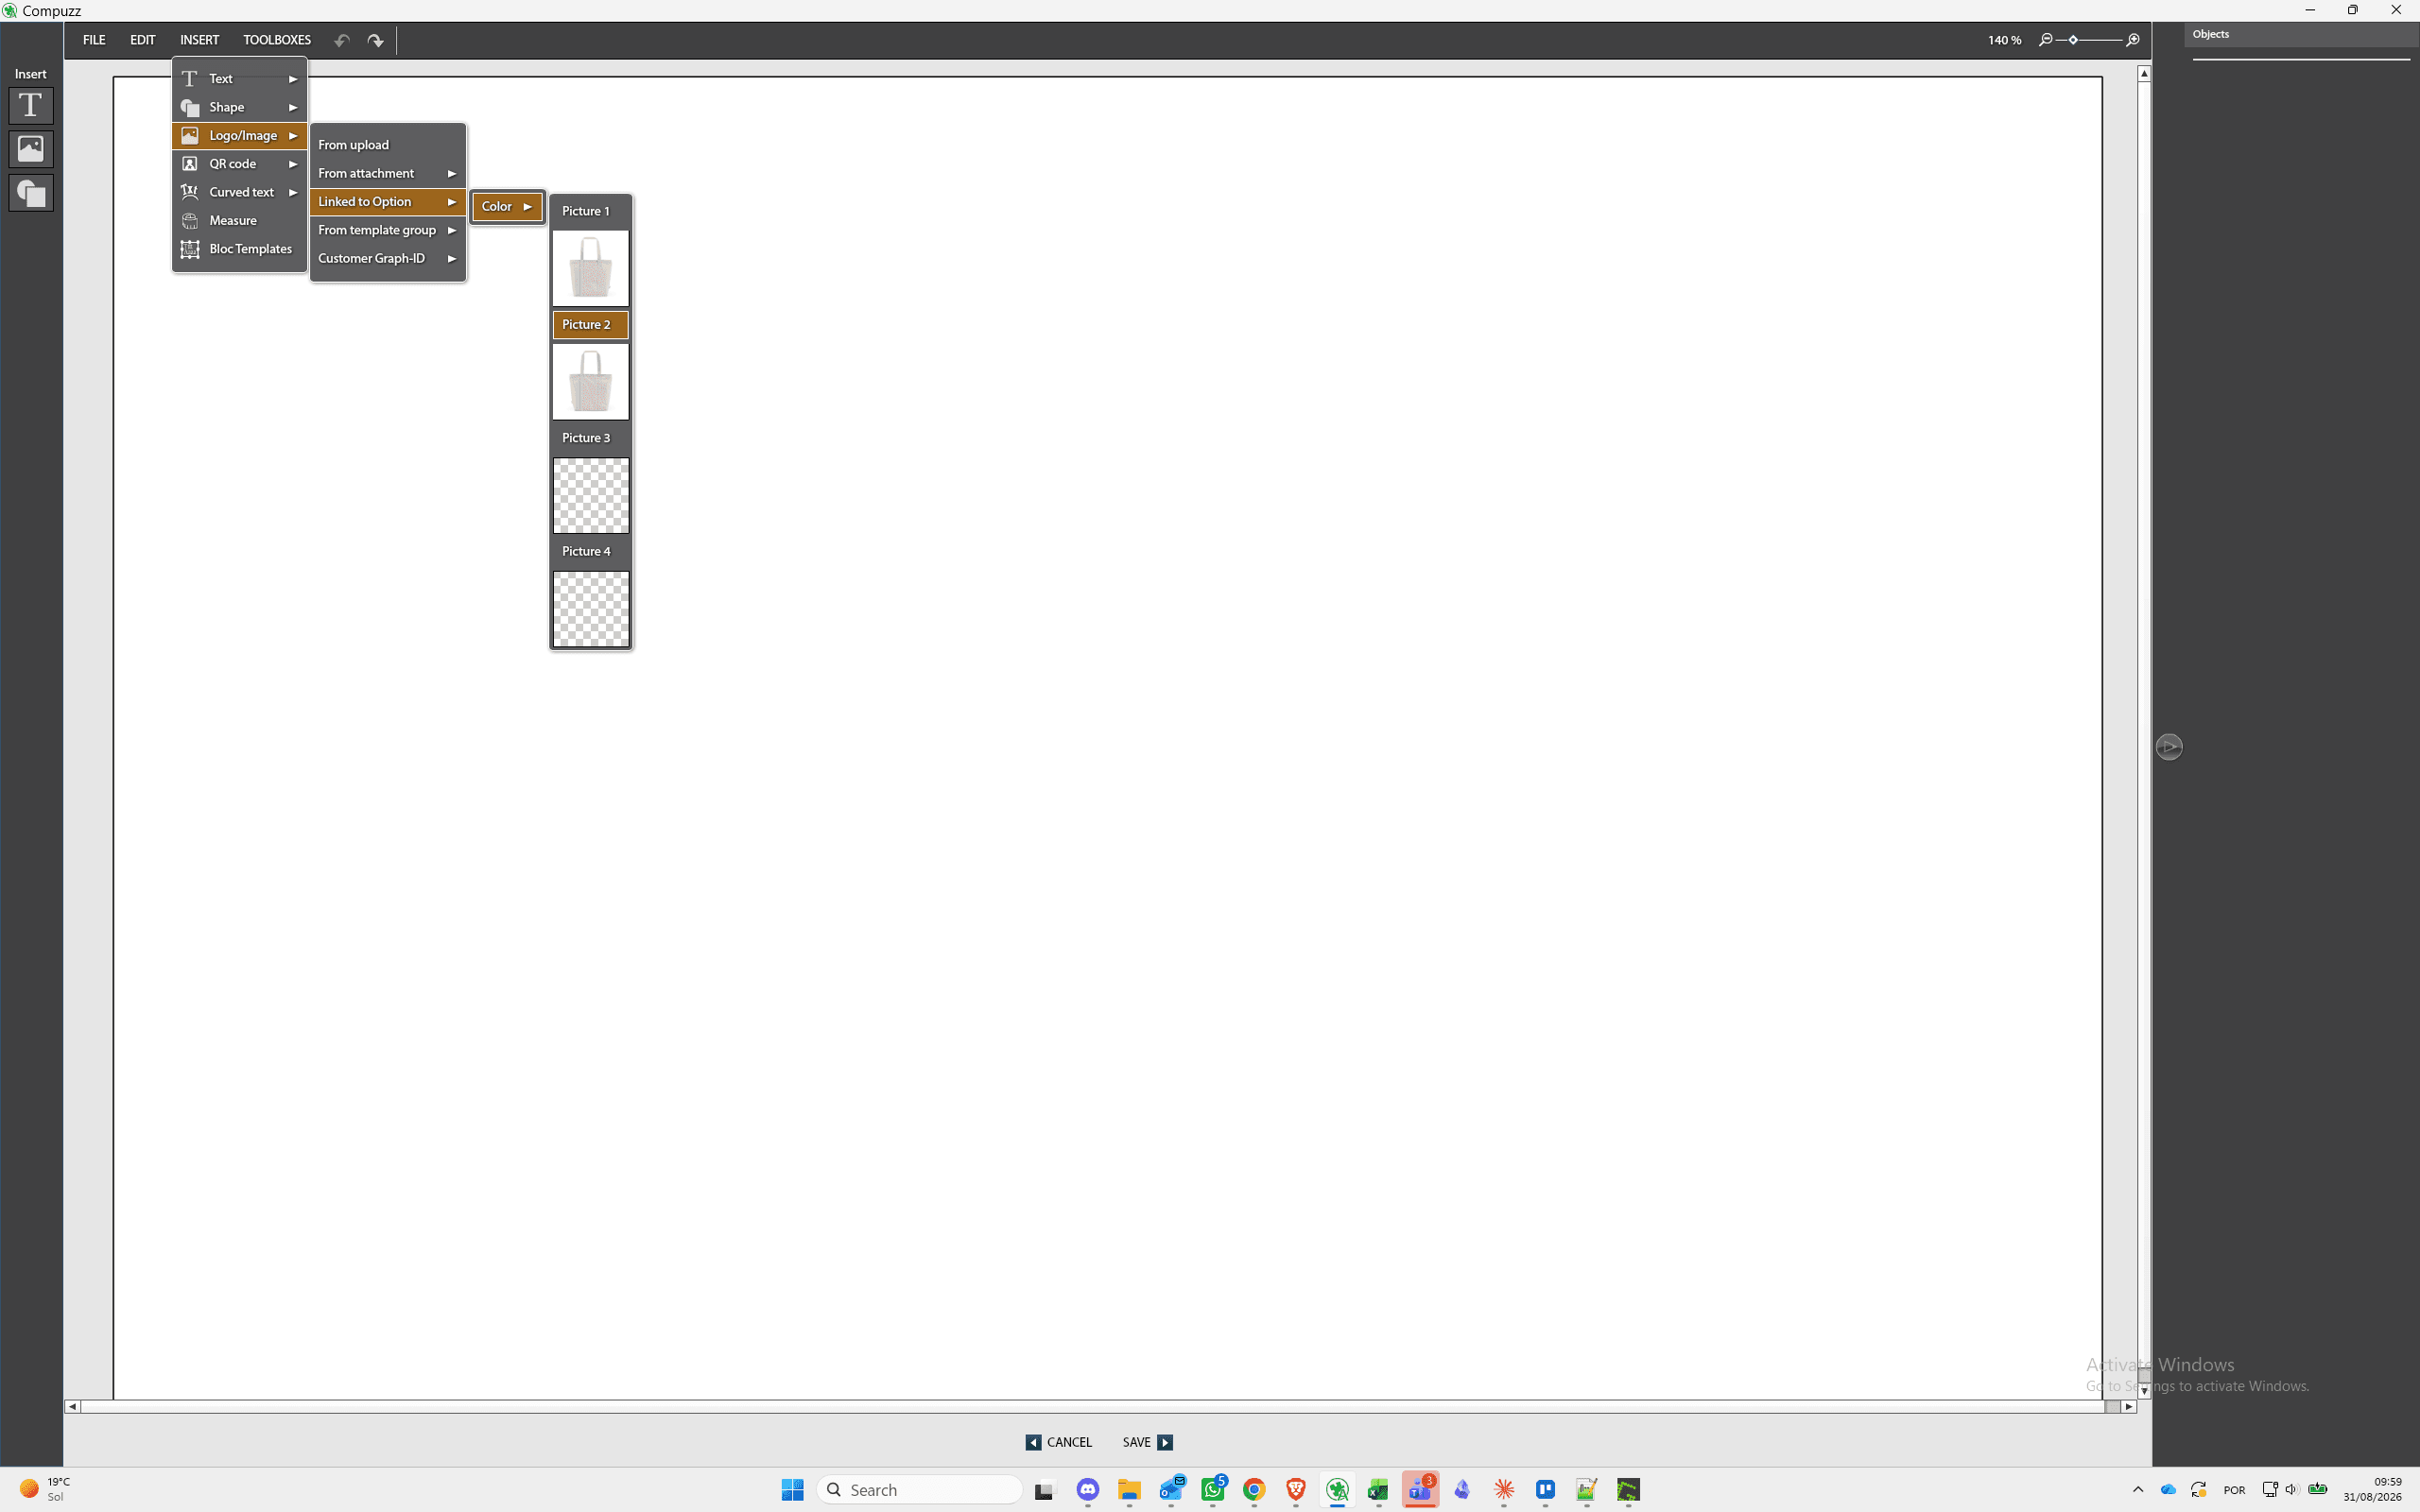Click the Picture 3 label
Viewport: 2420px width, 1512px height.
coord(586,438)
